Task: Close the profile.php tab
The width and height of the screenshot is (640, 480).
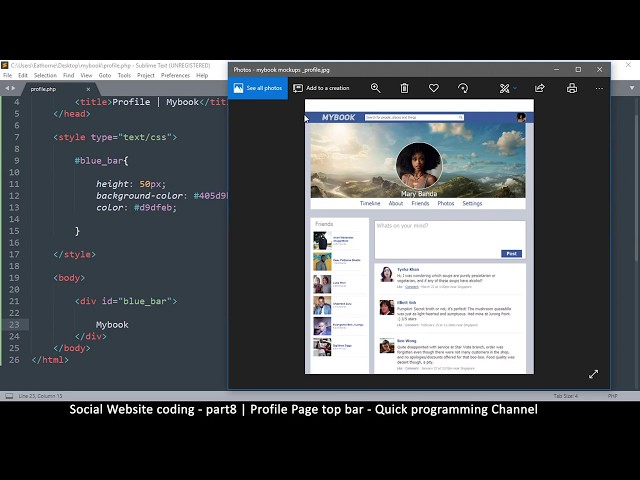Action: pyautogui.click(x=88, y=89)
